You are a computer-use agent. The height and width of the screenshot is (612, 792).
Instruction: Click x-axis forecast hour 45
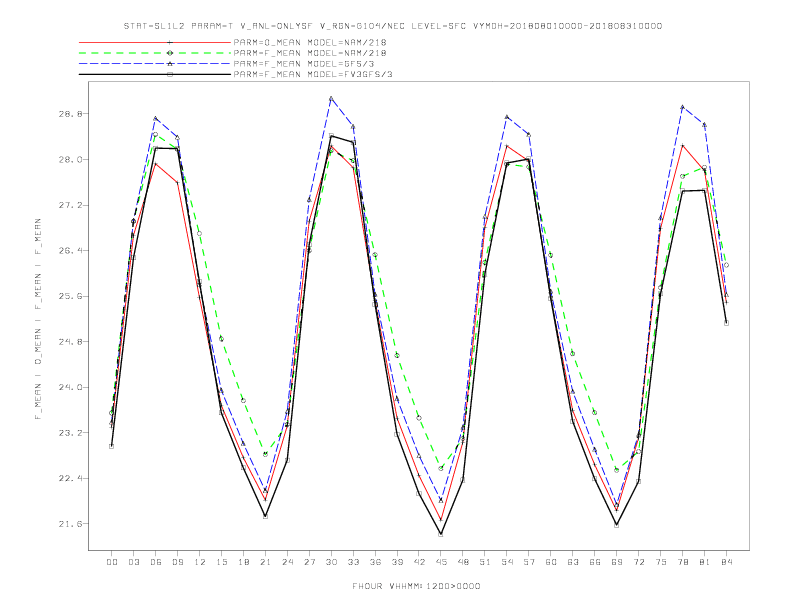point(441,562)
